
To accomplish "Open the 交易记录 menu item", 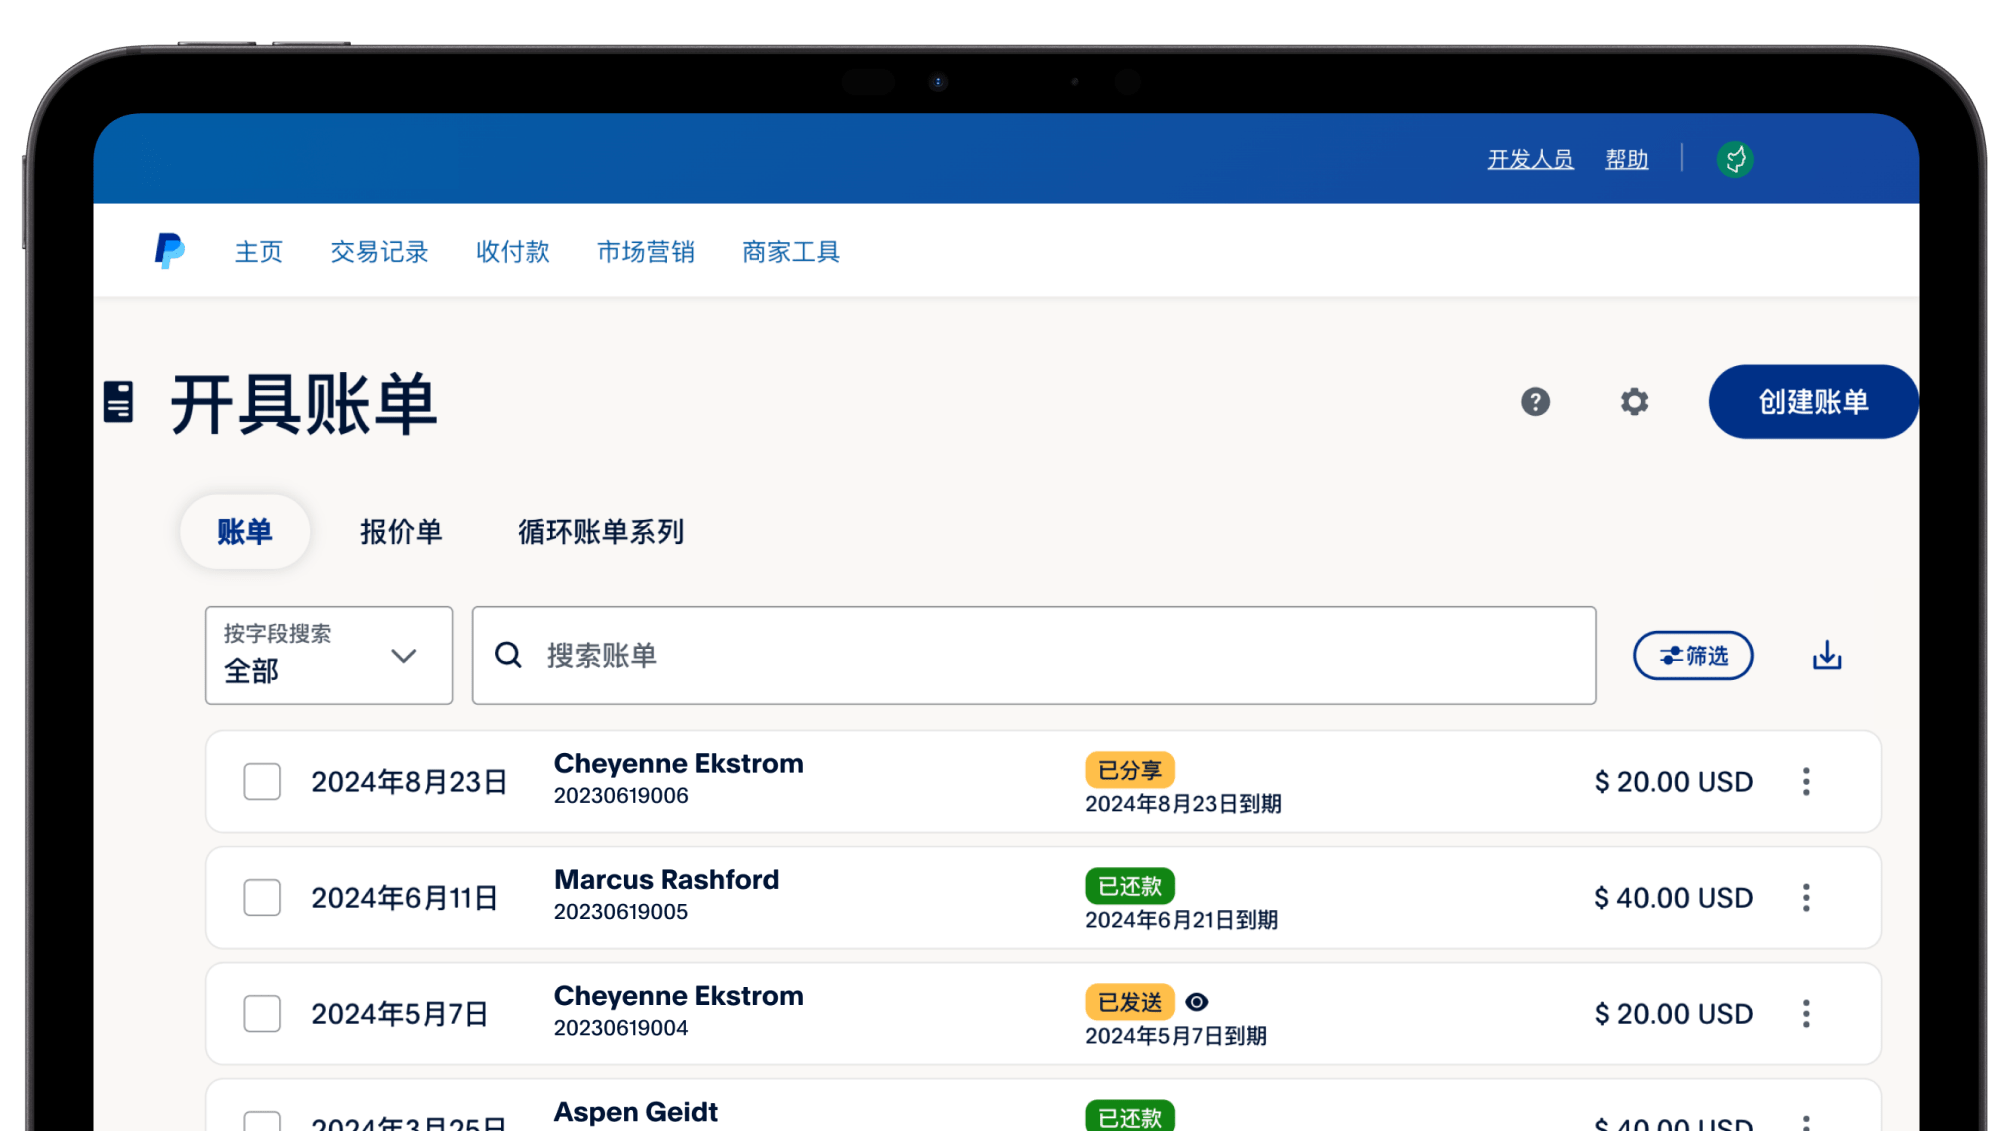I will pyautogui.click(x=379, y=252).
